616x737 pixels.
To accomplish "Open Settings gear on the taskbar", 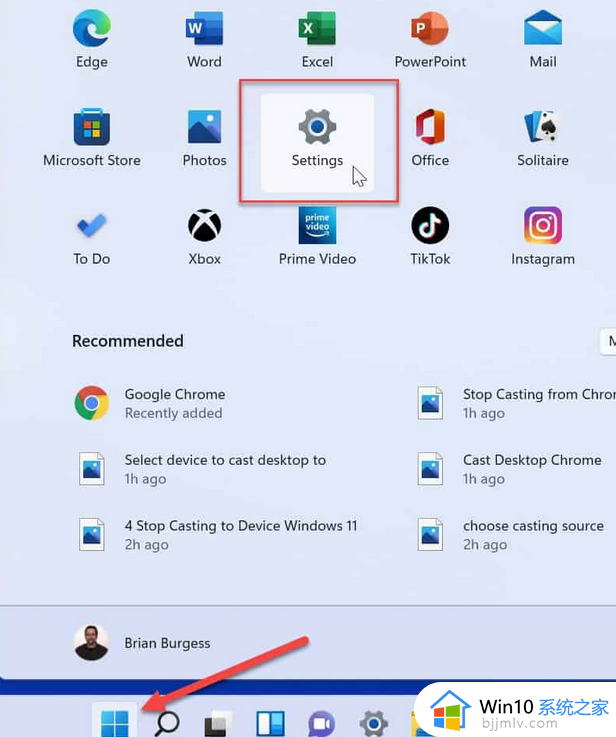I will click(x=374, y=724).
